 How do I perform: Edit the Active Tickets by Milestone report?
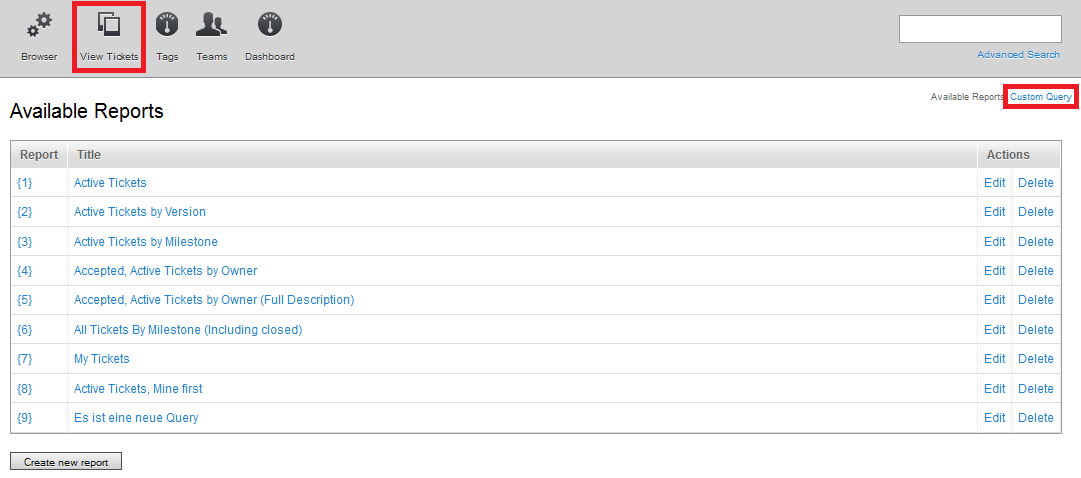[994, 242]
